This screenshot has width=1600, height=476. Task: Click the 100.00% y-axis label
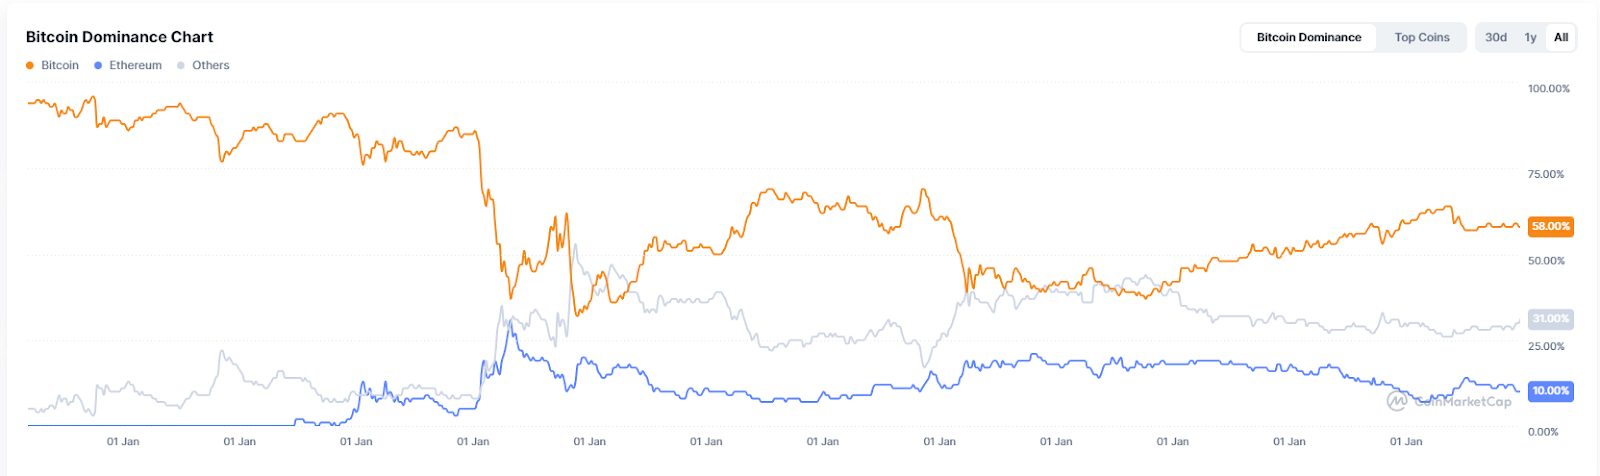[1548, 89]
